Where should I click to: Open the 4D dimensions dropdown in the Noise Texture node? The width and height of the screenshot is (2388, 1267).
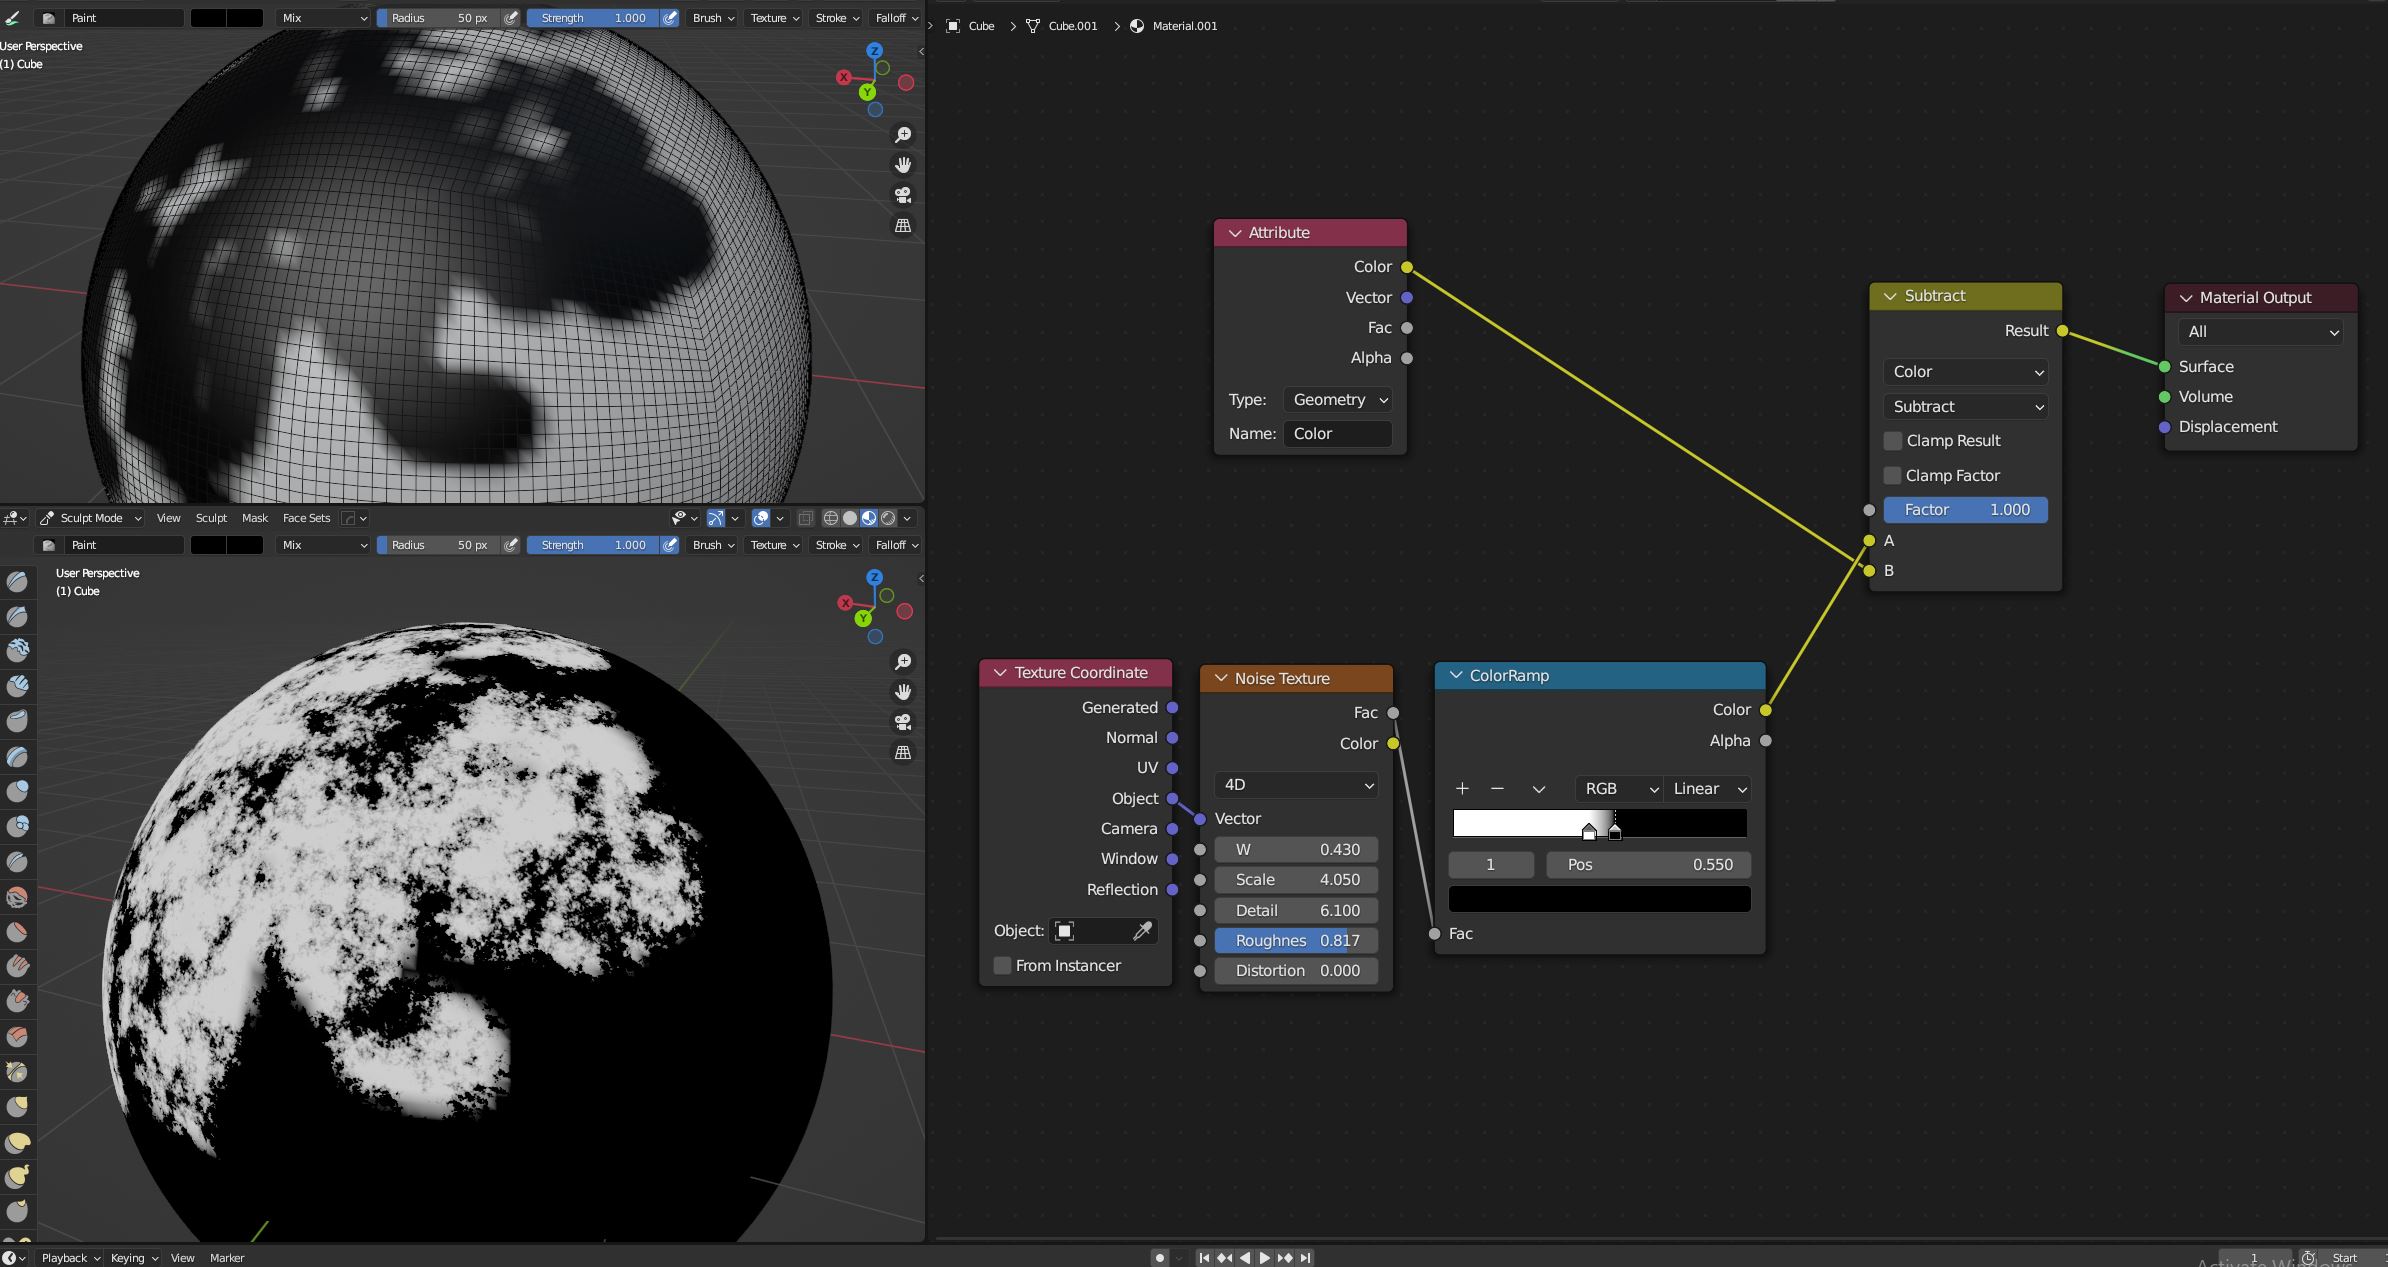pyautogui.click(x=1294, y=785)
